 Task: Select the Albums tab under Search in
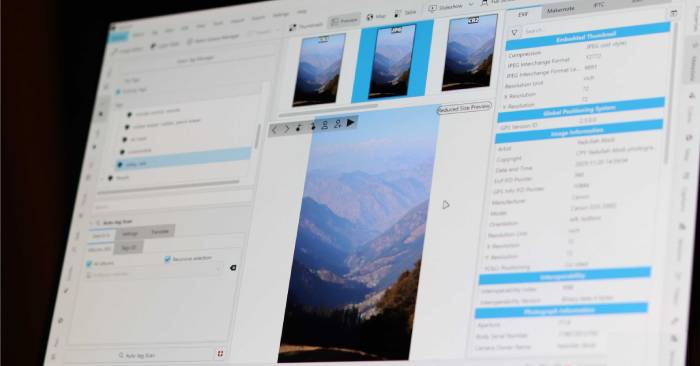click(x=99, y=249)
